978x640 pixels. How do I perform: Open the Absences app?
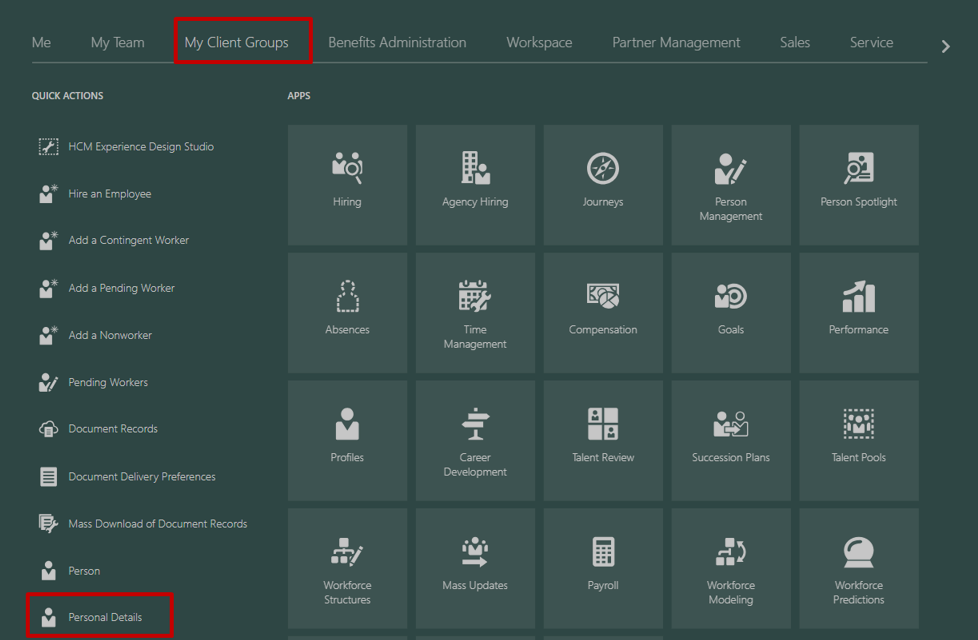tap(347, 312)
